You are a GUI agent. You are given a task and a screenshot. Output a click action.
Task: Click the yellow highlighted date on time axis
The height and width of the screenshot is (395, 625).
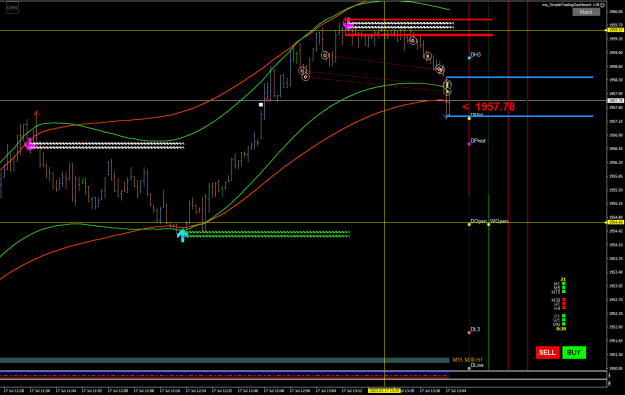click(x=384, y=391)
